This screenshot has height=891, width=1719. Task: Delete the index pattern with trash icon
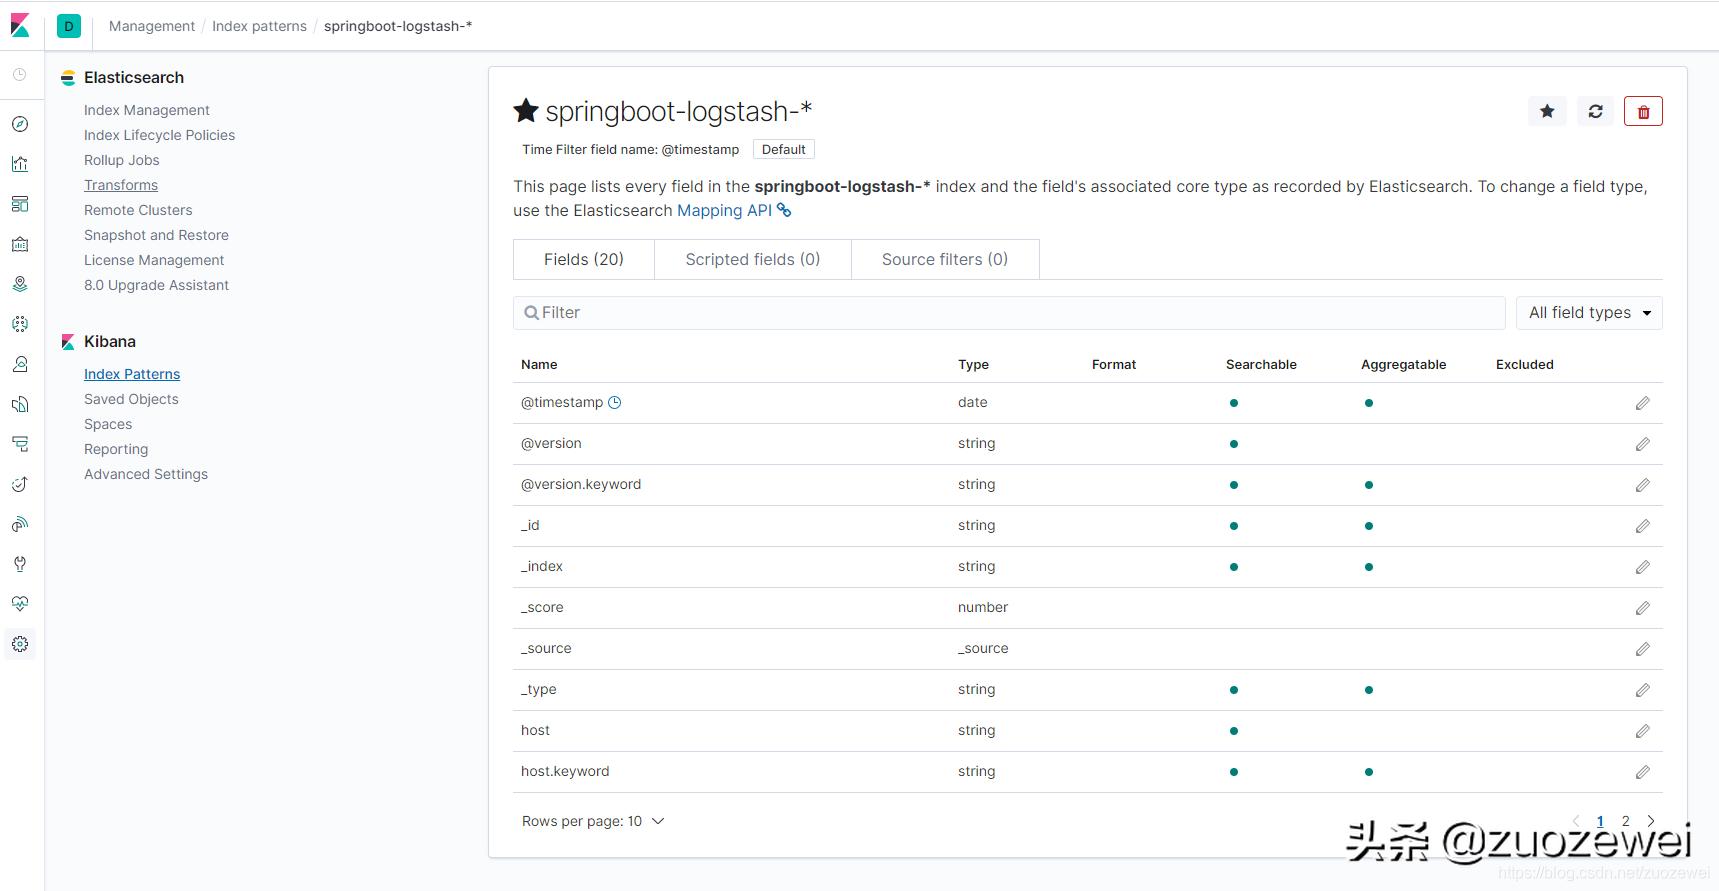[1643, 112]
